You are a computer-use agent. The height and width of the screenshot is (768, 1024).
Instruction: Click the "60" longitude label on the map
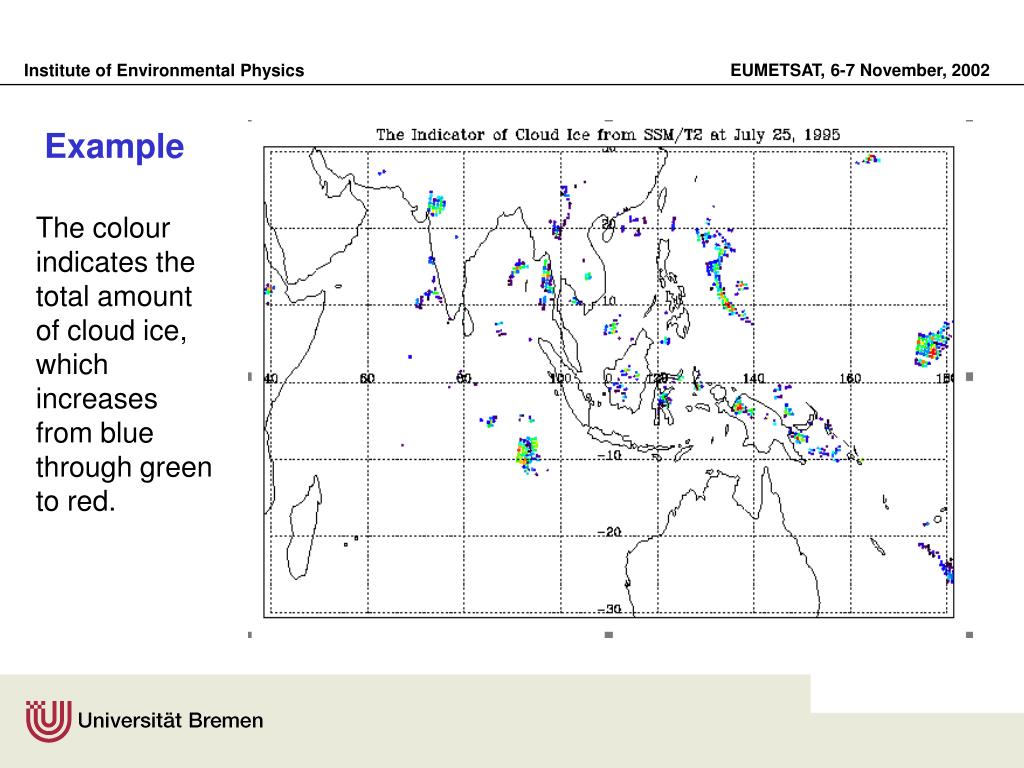tap(367, 378)
